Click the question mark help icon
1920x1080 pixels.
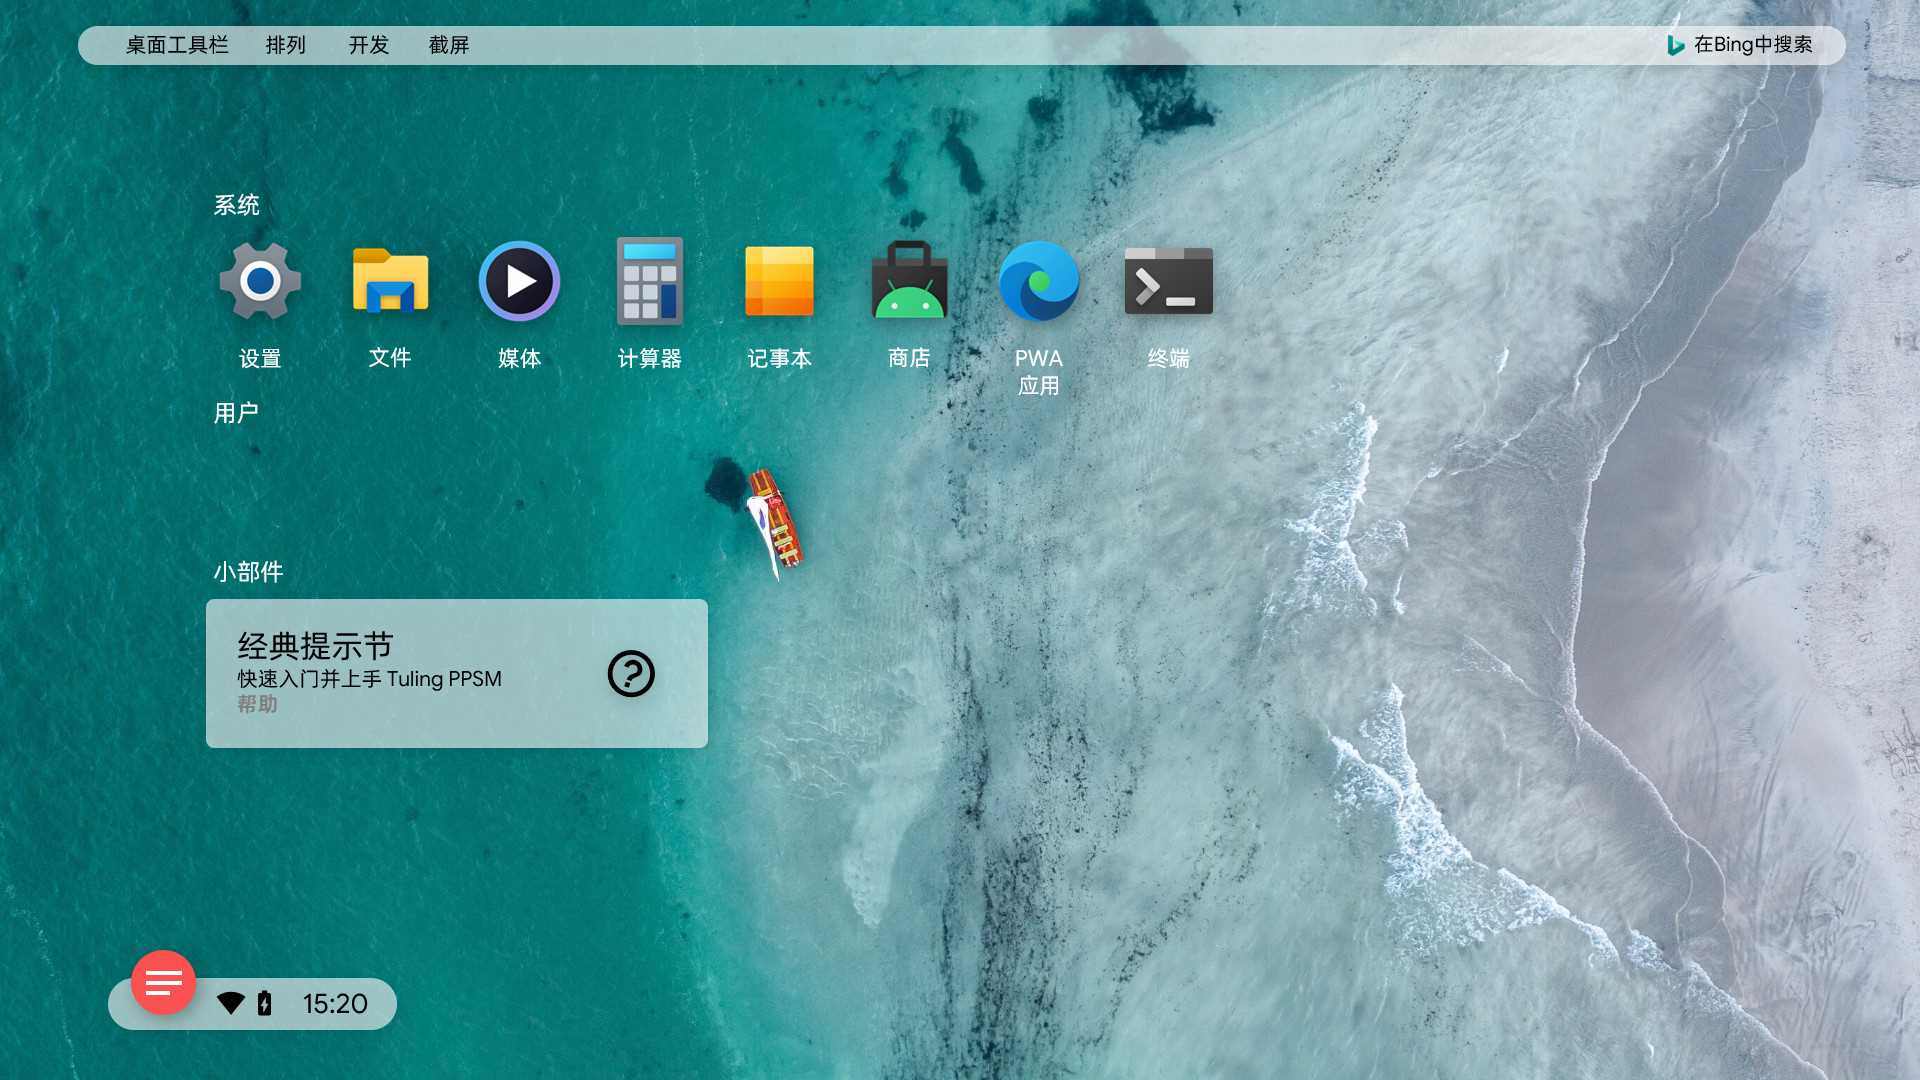coord(631,674)
